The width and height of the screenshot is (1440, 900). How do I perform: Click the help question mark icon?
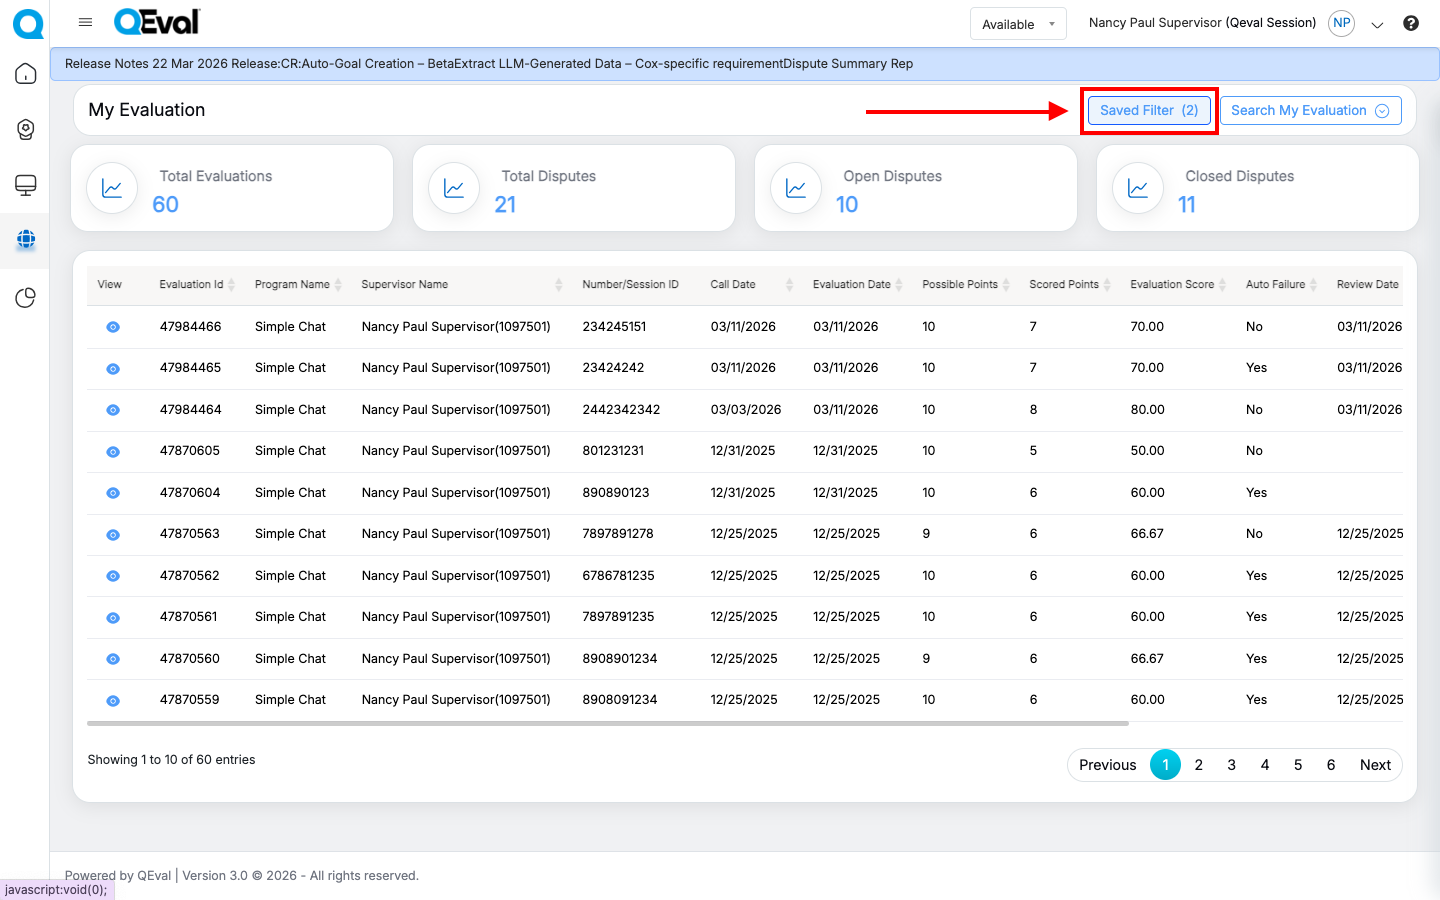(x=1410, y=23)
